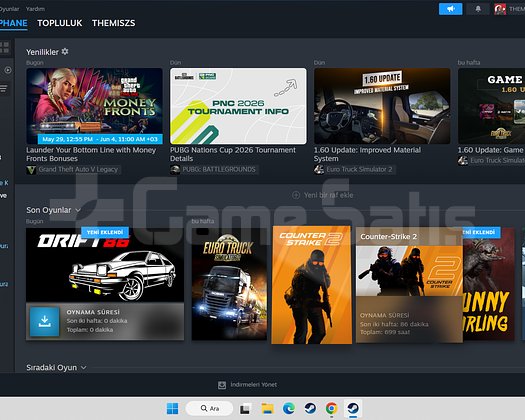Screen dimensions: 525x420
Task: Select the orange Counter Strike 2 cover
Action: click(312, 285)
